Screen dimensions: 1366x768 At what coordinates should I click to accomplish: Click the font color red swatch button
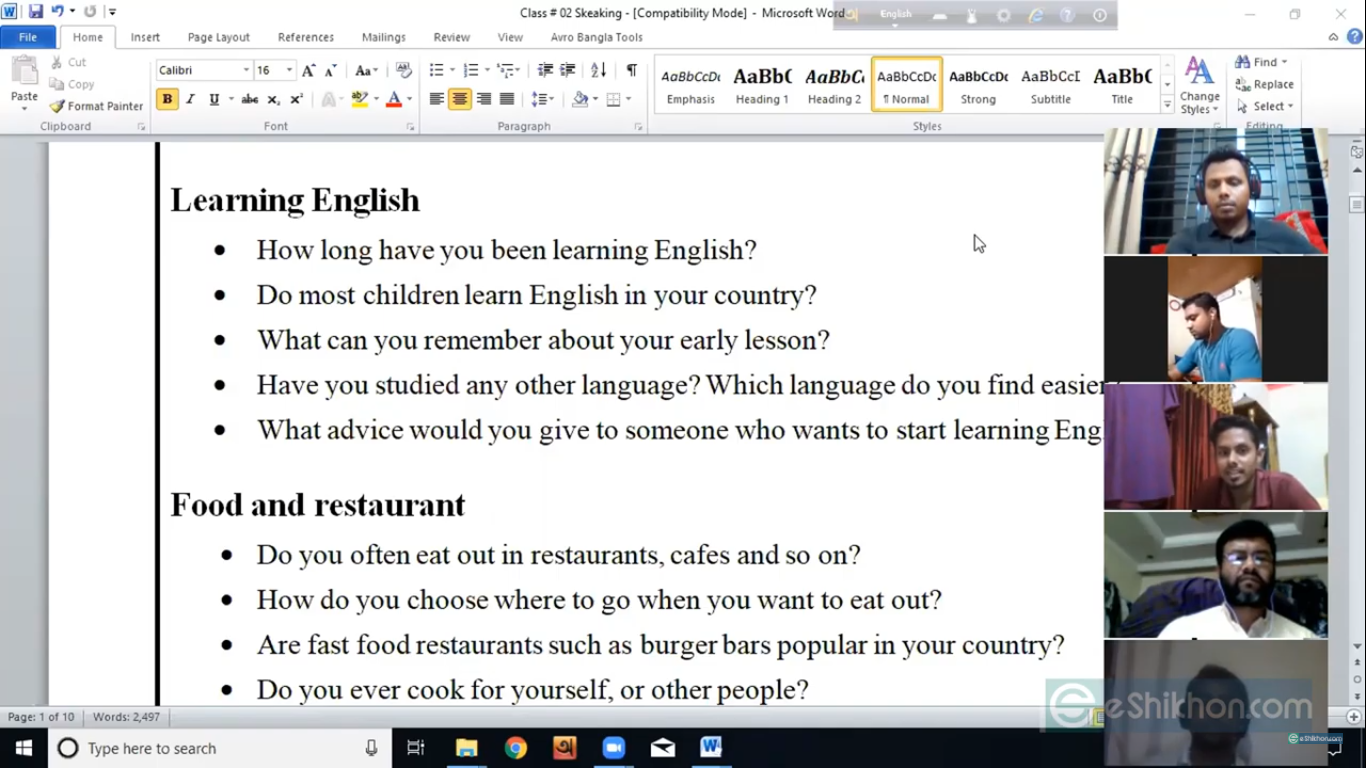[394, 99]
